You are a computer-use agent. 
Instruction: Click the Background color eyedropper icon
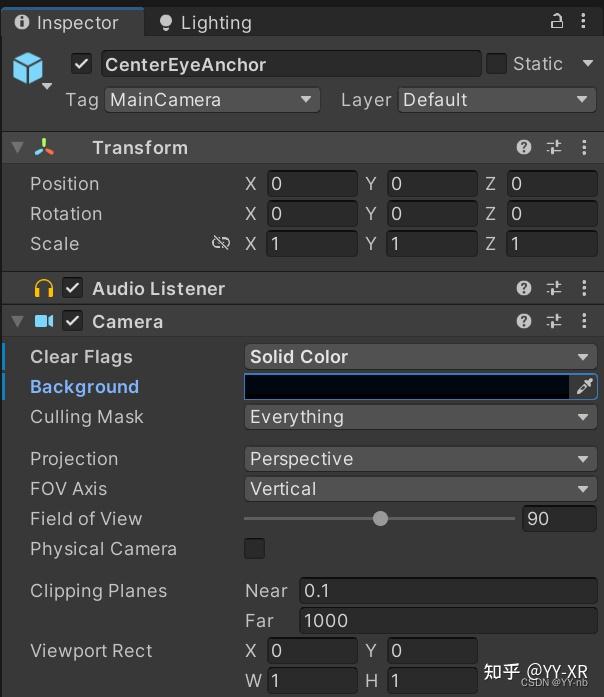pos(584,387)
